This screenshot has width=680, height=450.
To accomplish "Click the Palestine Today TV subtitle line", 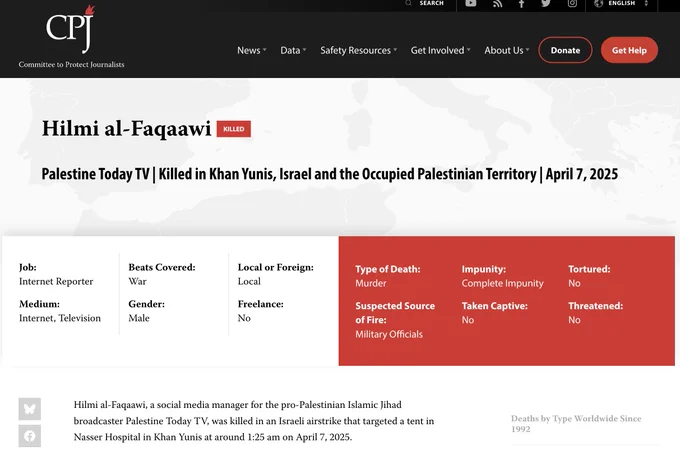I will point(330,174).
